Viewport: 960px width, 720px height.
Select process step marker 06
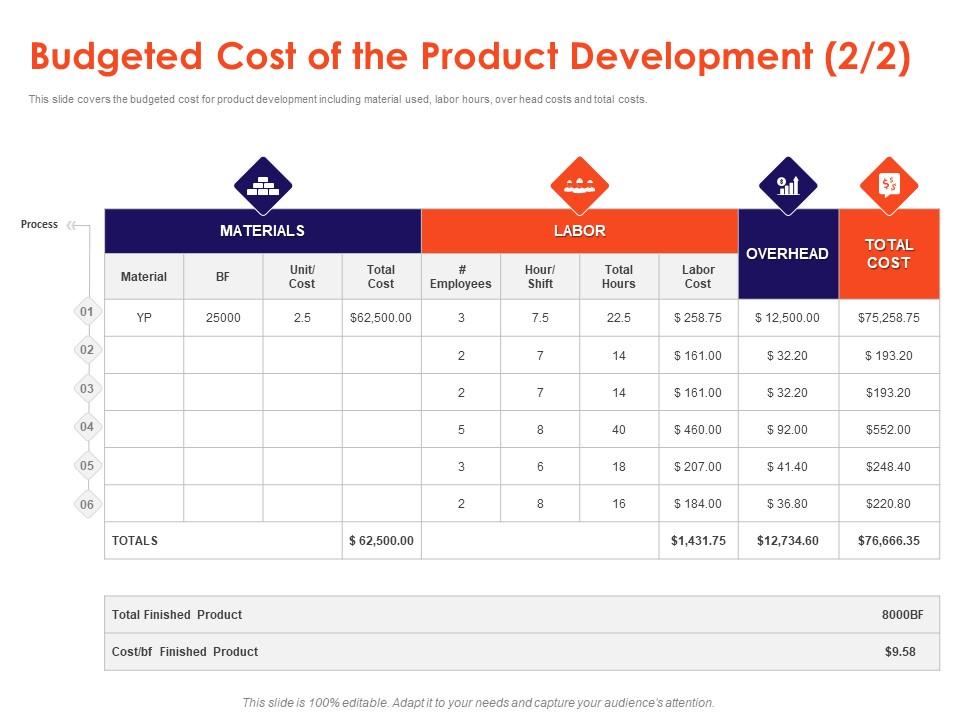point(88,504)
